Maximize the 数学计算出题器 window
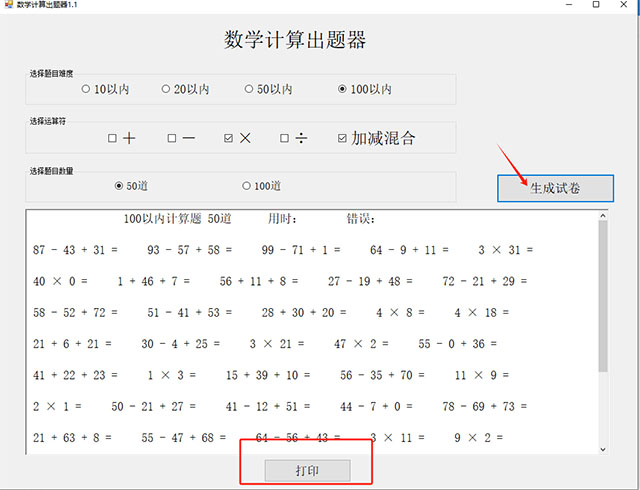 [x=596, y=4]
